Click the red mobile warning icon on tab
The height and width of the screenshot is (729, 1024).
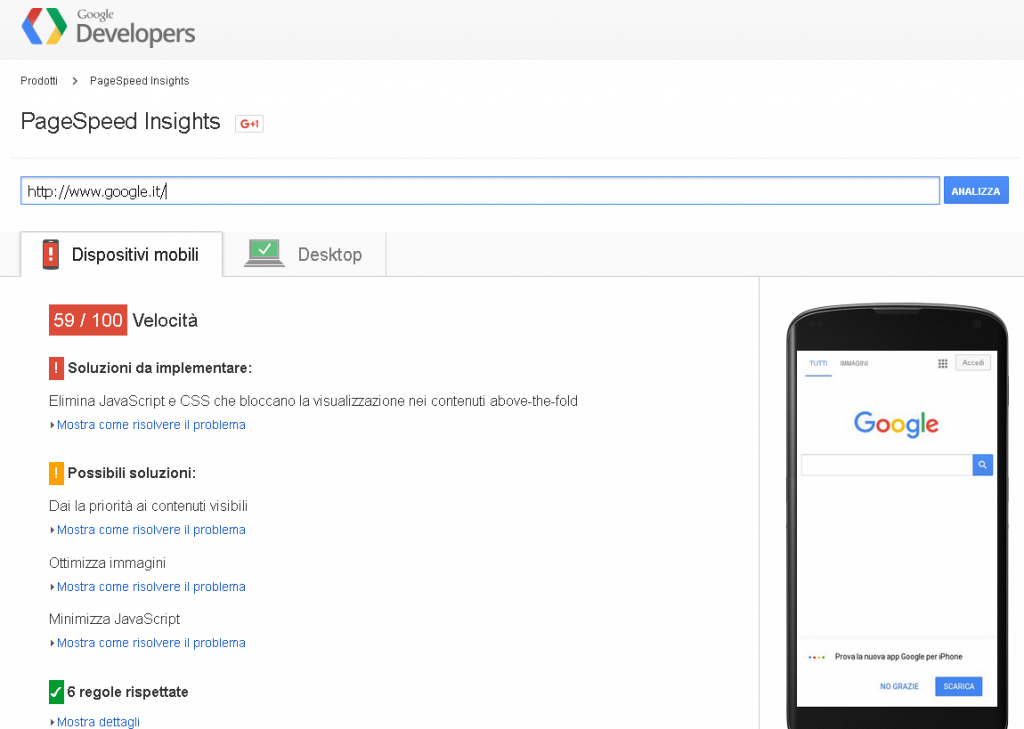[50, 254]
